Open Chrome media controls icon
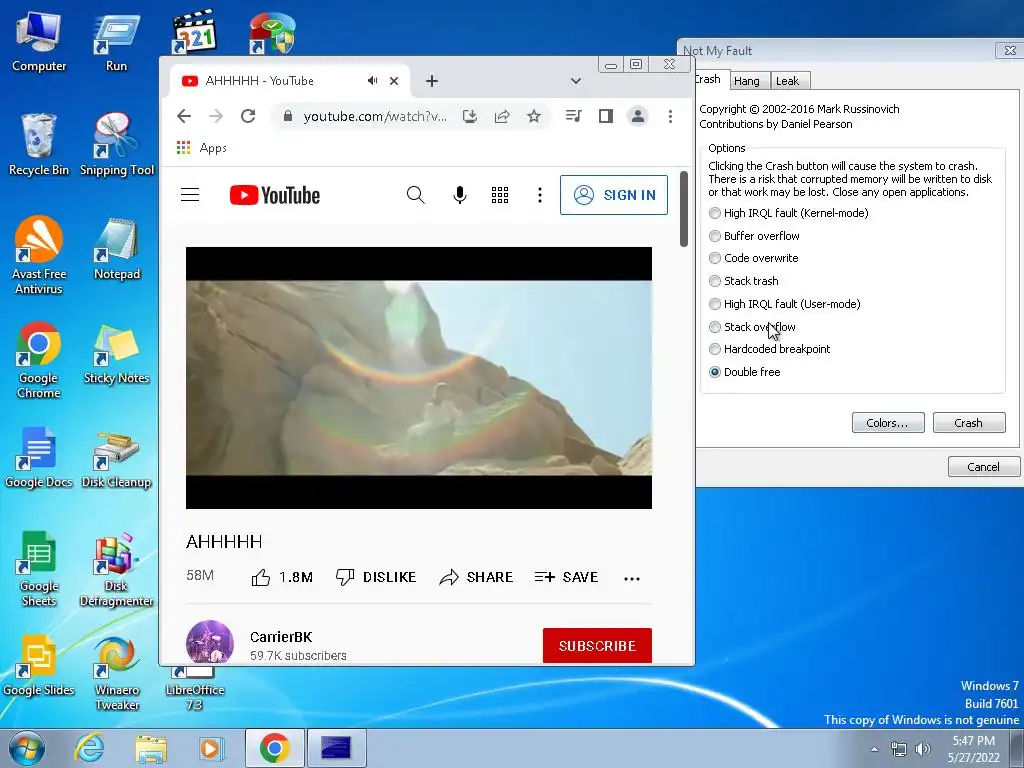 pos(573,116)
